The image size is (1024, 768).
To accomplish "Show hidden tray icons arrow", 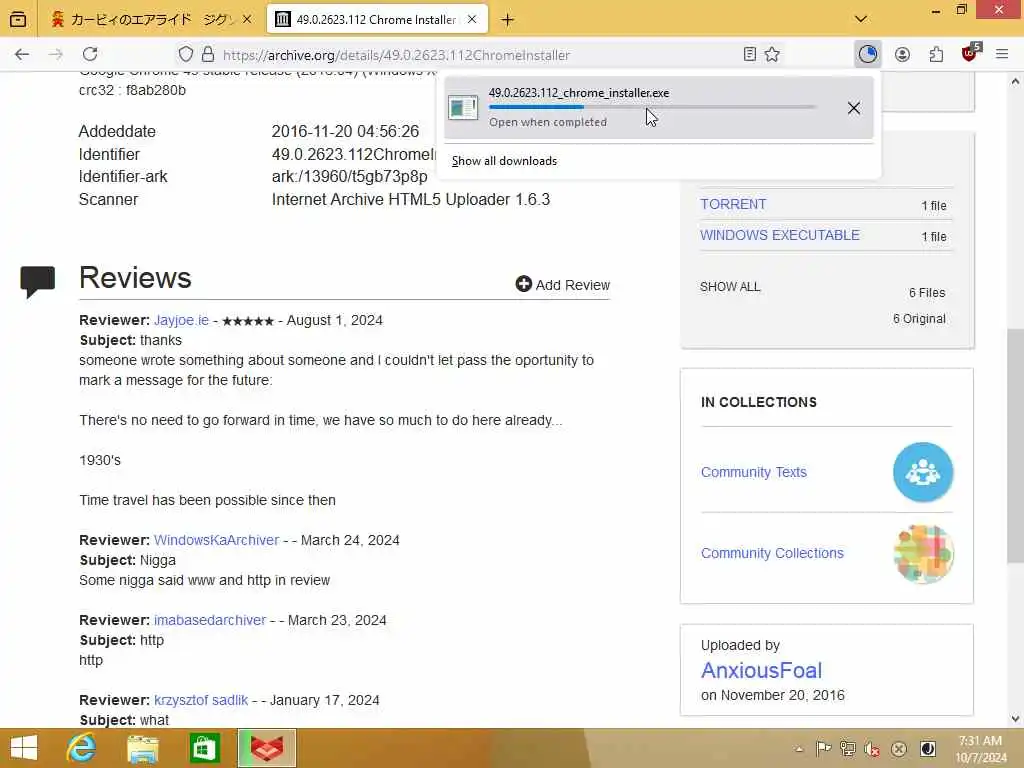I will (x=799, y=749).
